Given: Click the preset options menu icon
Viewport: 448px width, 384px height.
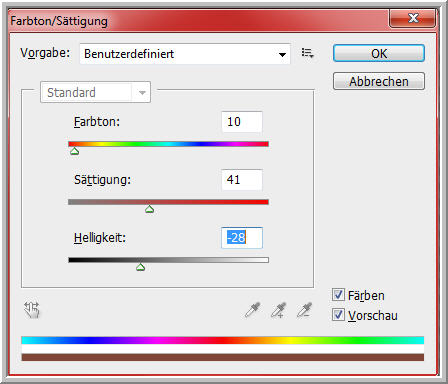Looking at the screenshot, I should [307, 53].
